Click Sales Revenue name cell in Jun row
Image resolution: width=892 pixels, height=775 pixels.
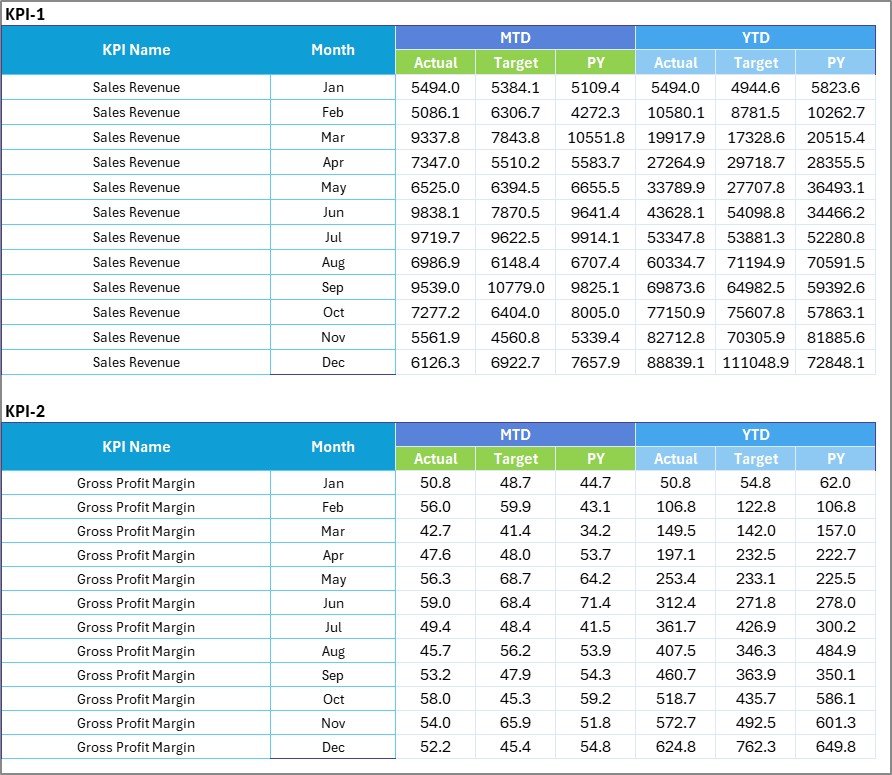coord(136,212)
